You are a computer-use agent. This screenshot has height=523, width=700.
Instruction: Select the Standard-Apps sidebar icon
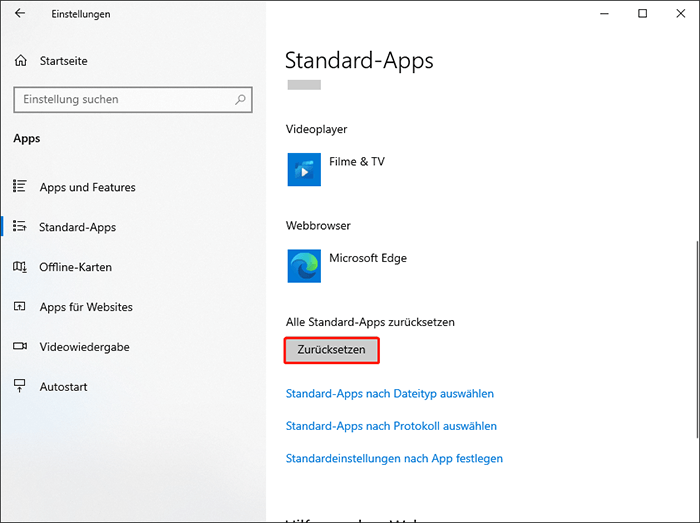[x=20, y=226]
